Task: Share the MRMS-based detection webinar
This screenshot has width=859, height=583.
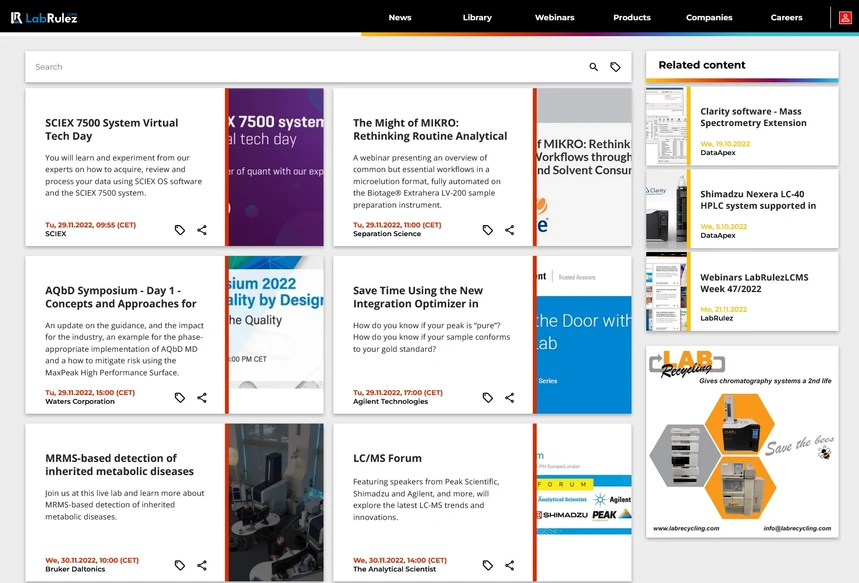Action: pyautogui.click(x=202, y=565)
